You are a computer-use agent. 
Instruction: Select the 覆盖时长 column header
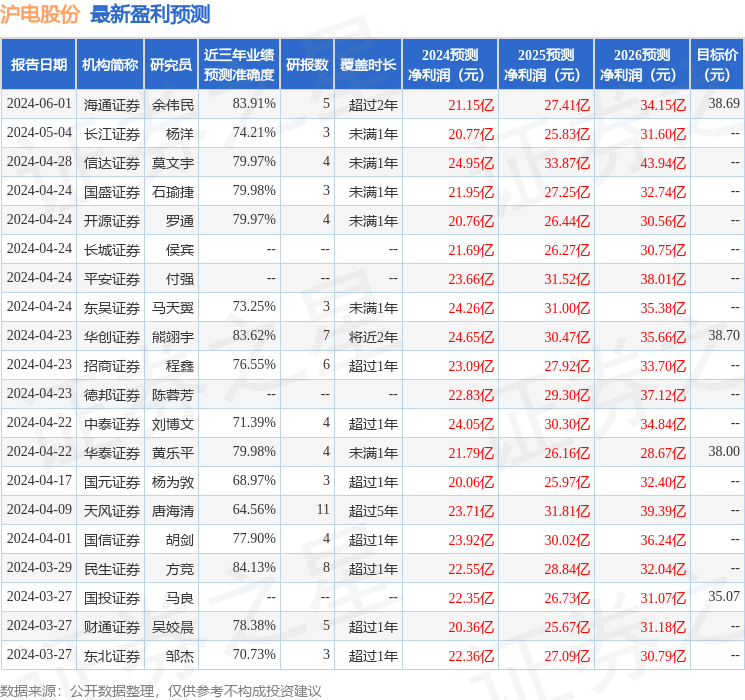[x=368, y=64]
